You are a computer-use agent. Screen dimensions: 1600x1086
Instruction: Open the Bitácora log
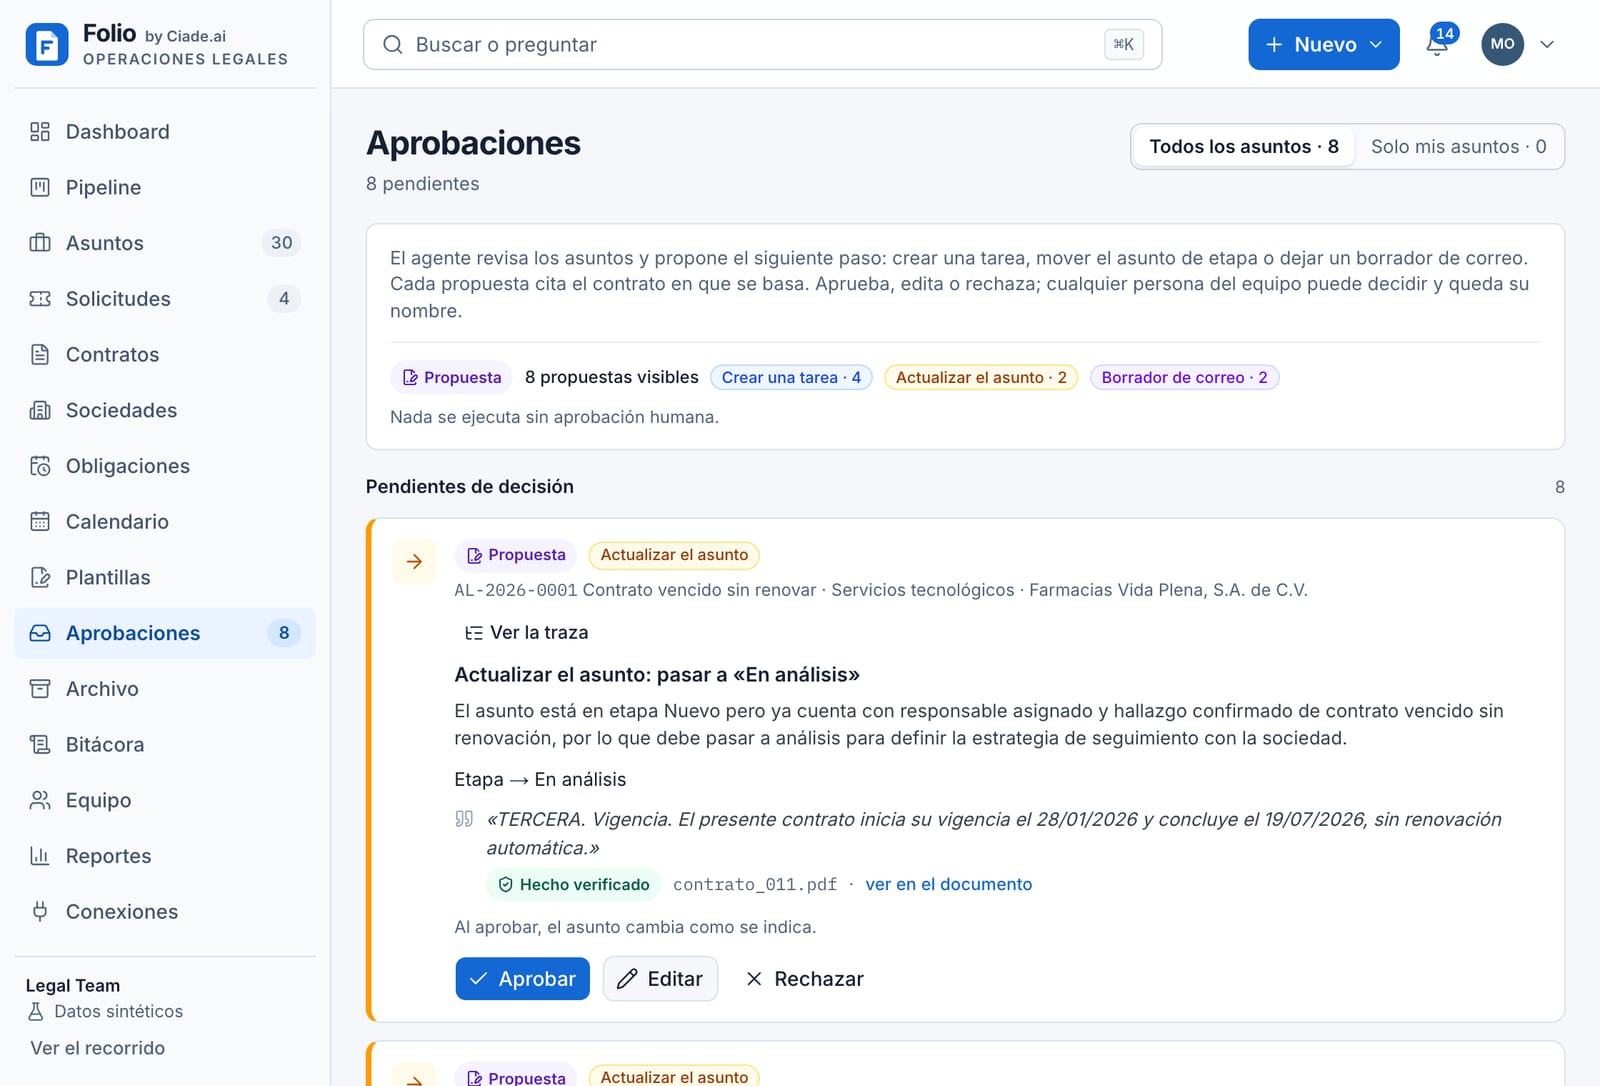pyautogui.click(x=165, y=745)
